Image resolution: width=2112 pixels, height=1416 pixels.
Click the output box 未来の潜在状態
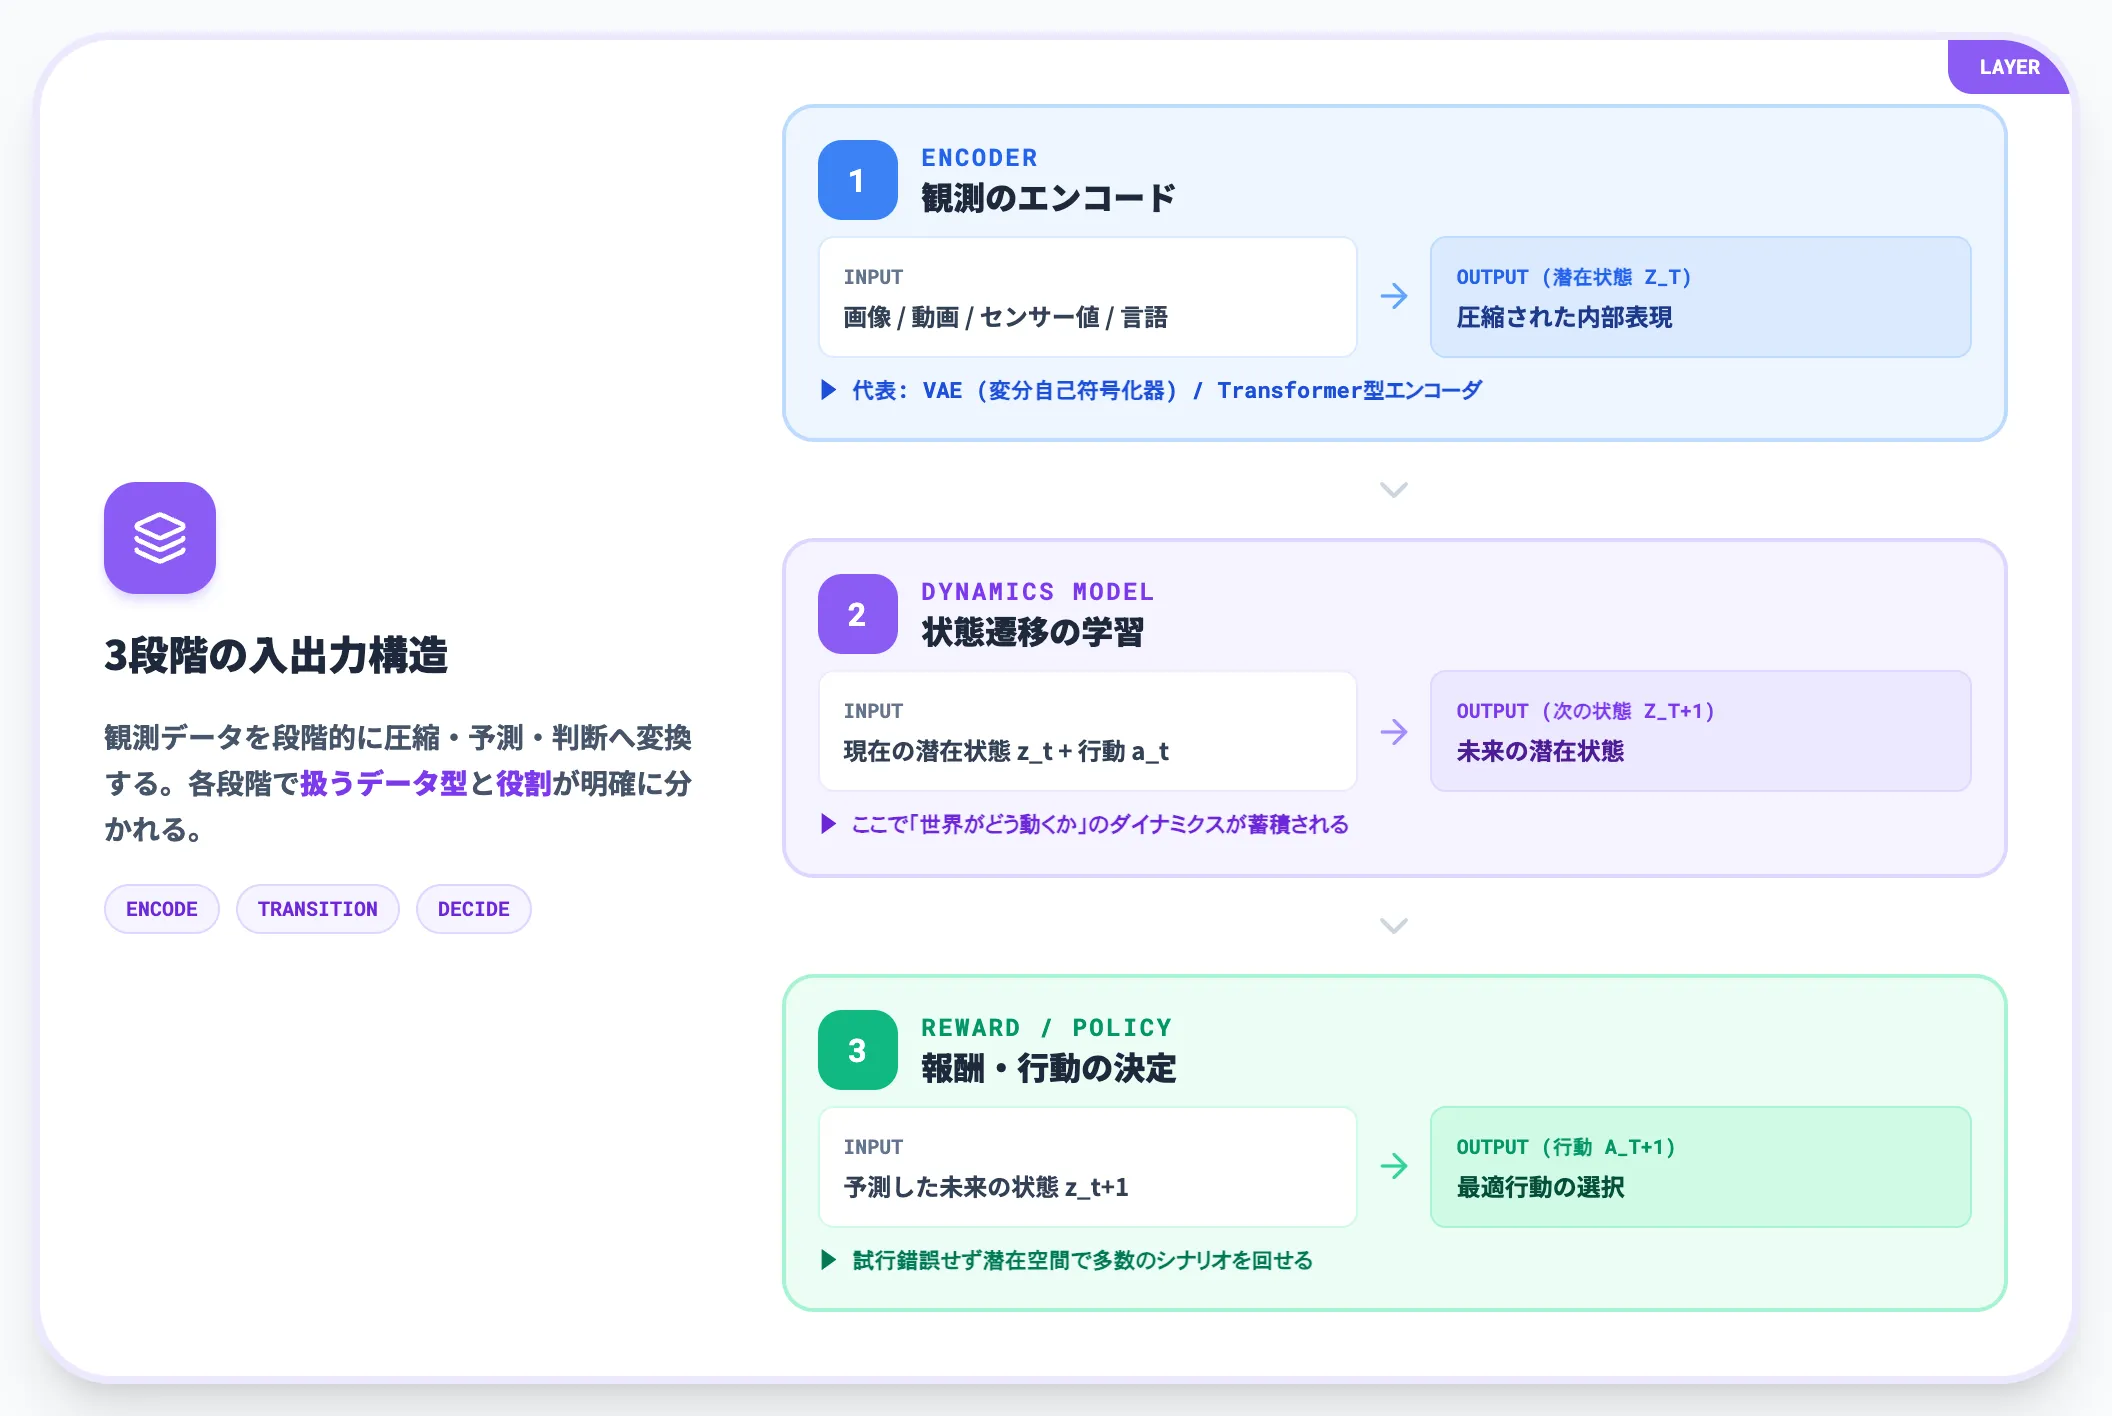[x=1700, y=731]
